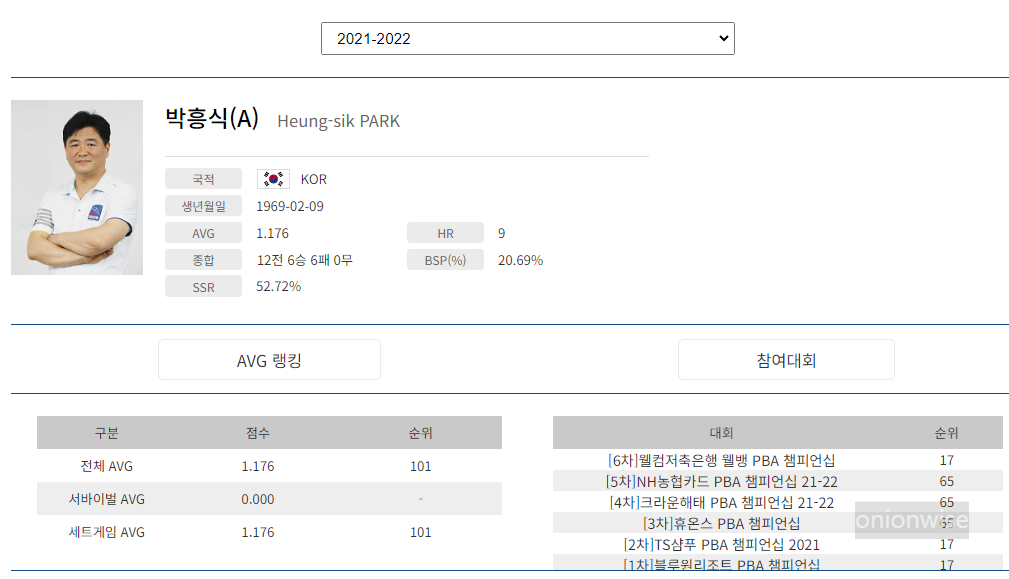The image size is (1009, 579).
Task: Click the SSR percentage label badge
Action: [x=203, y=286]
